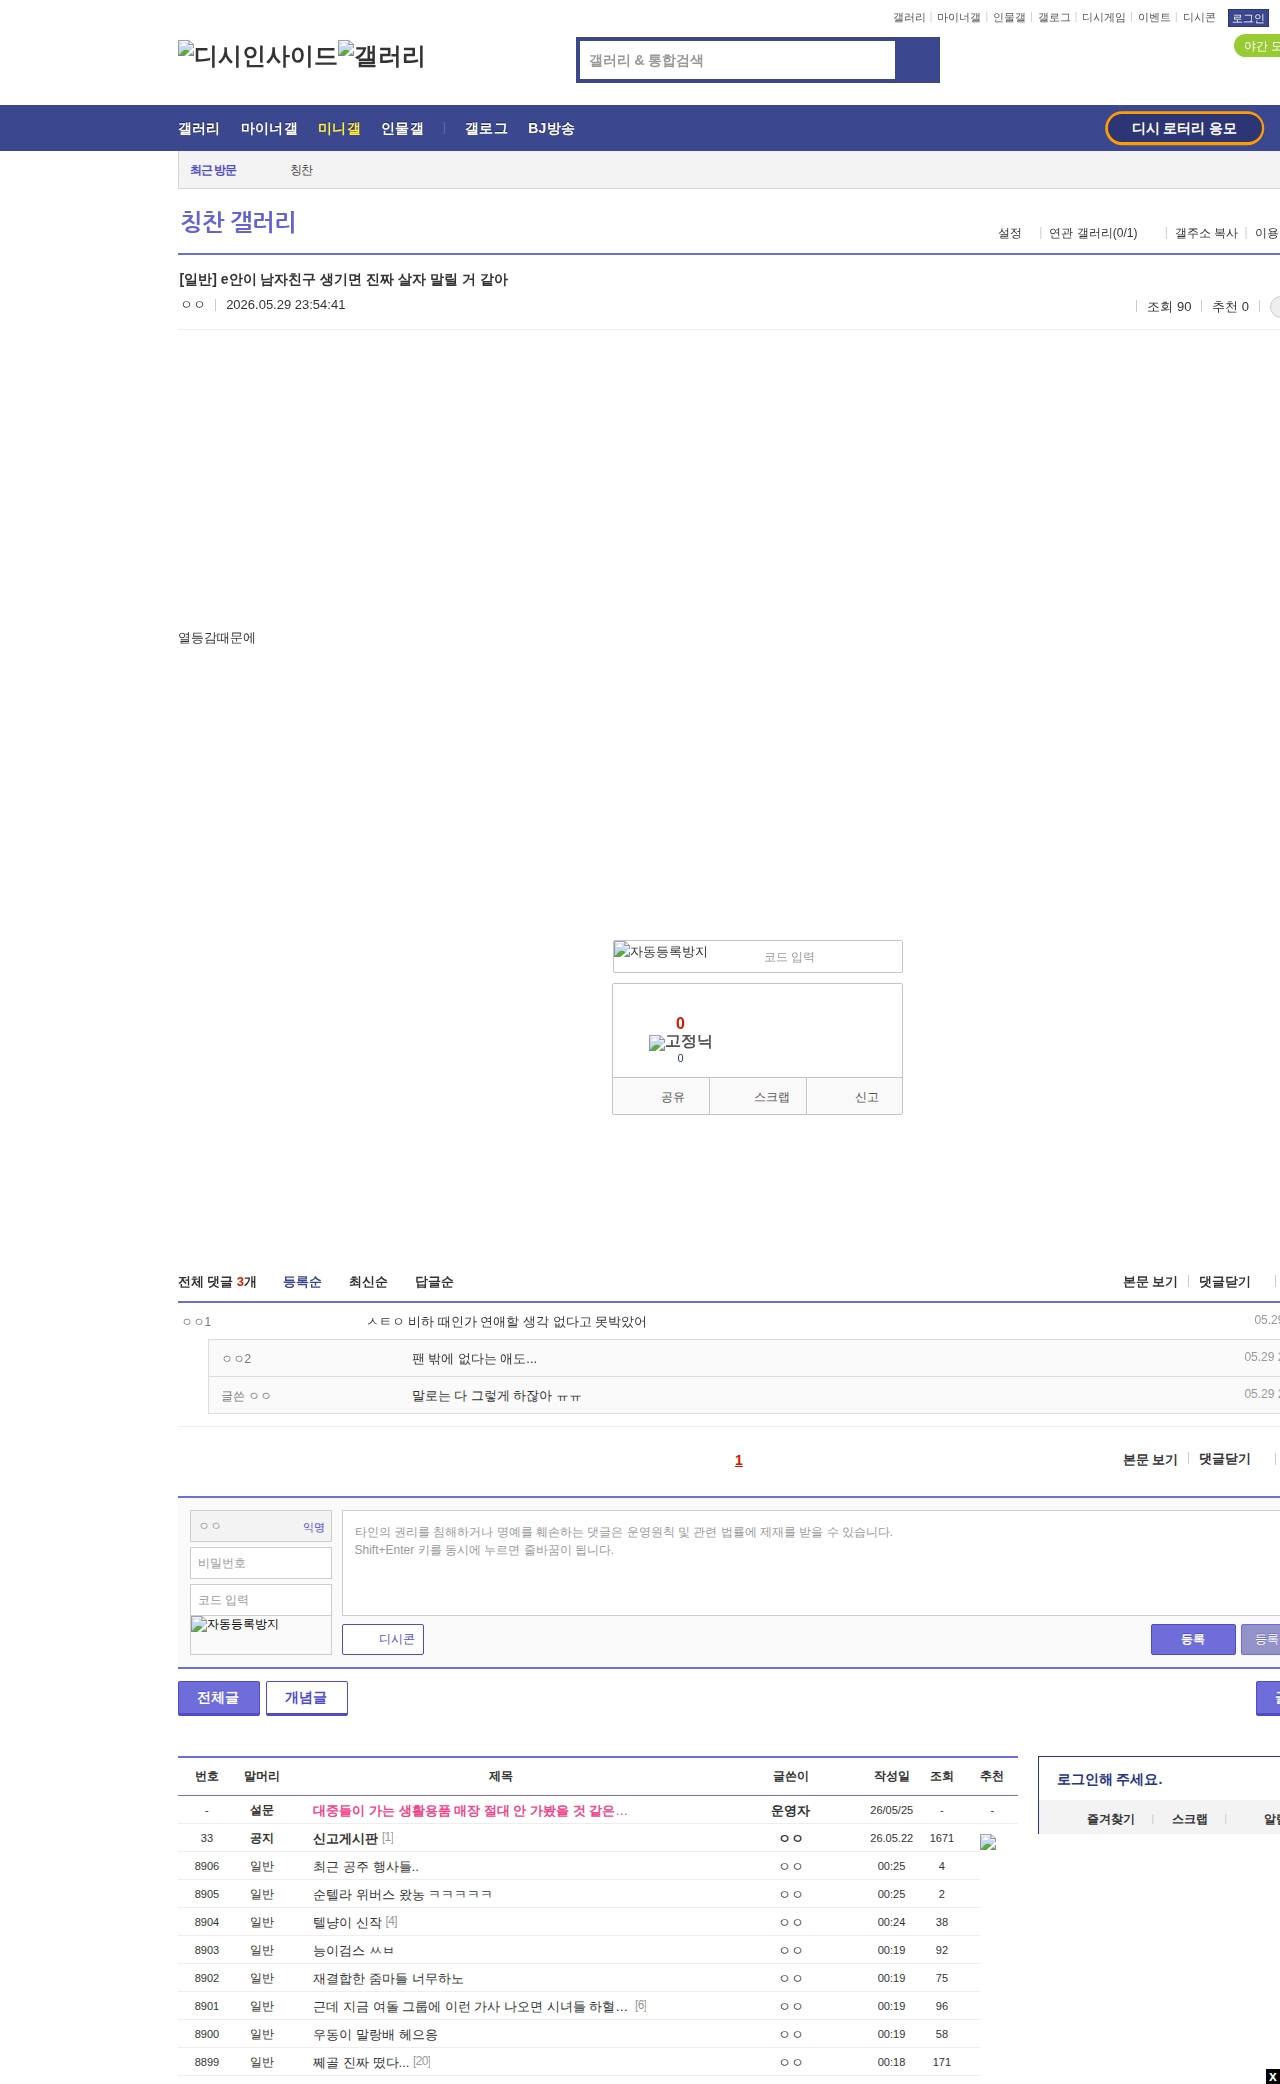
Task: Close the popup with the black X icon
Action: [x=1272, y=2076]
